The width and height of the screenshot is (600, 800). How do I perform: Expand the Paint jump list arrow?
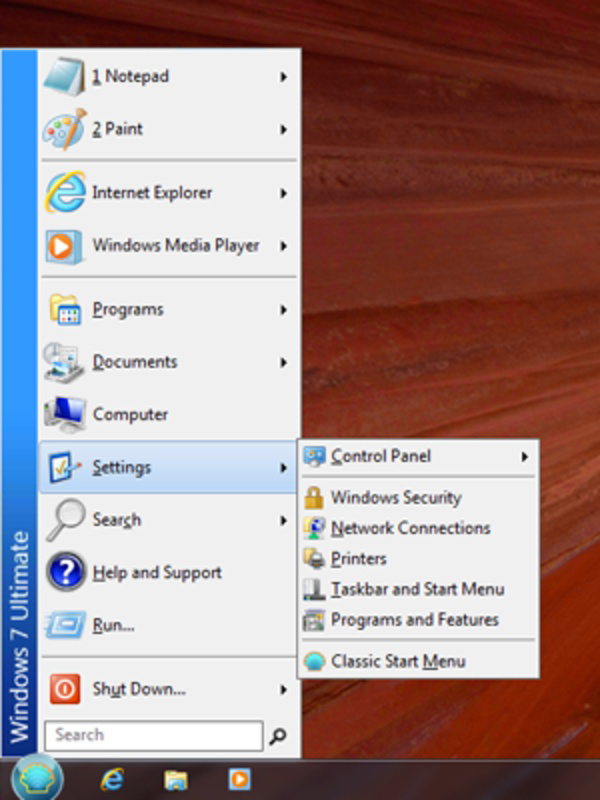click(283, 130)
